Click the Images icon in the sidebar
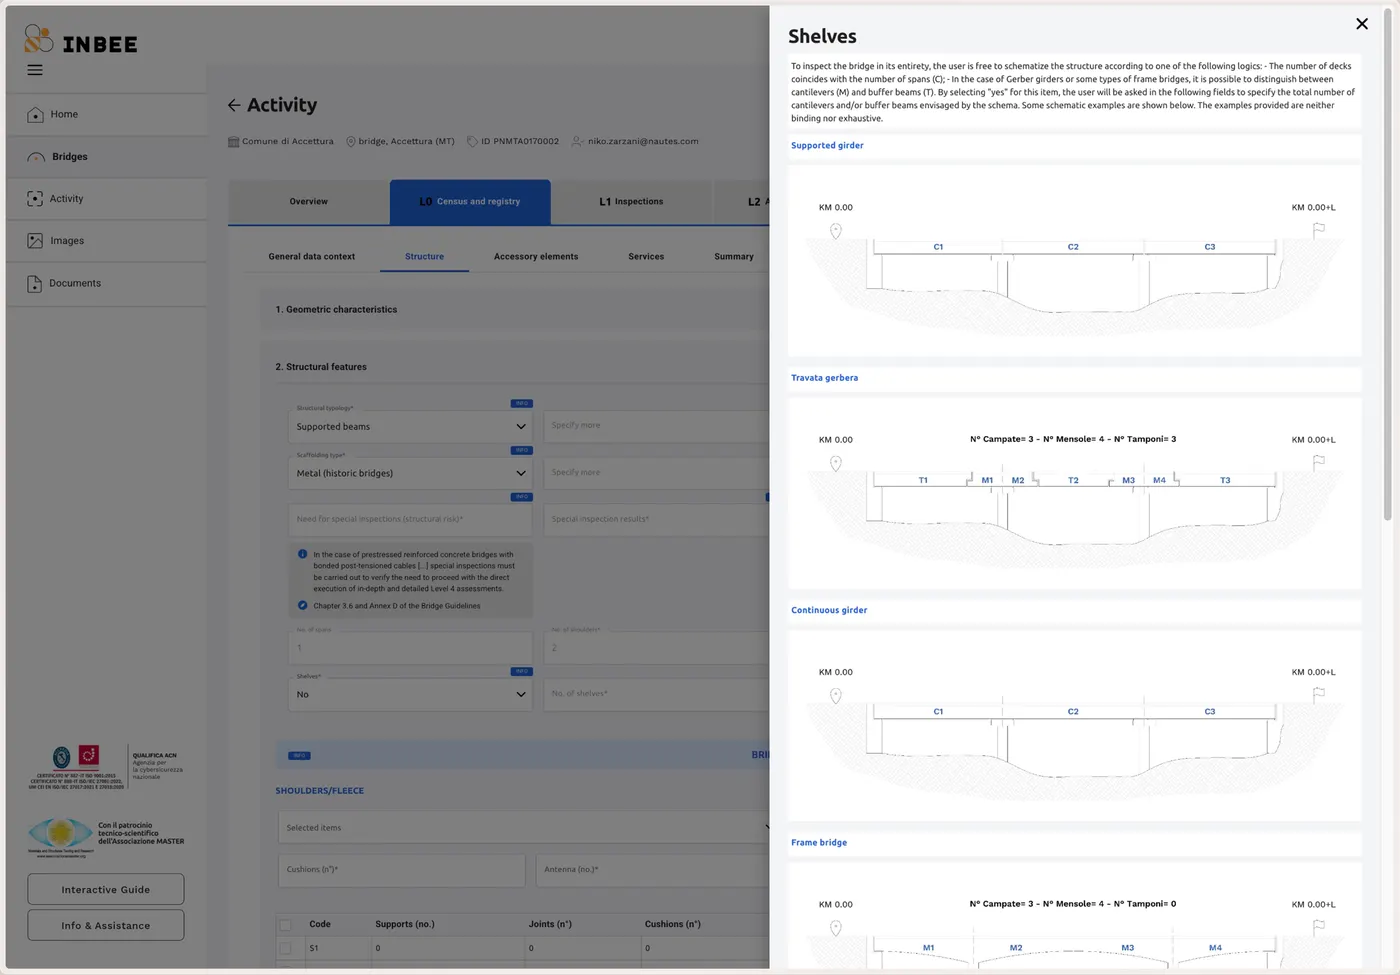This screenshot has height=975, width=1400. [35, 241]
